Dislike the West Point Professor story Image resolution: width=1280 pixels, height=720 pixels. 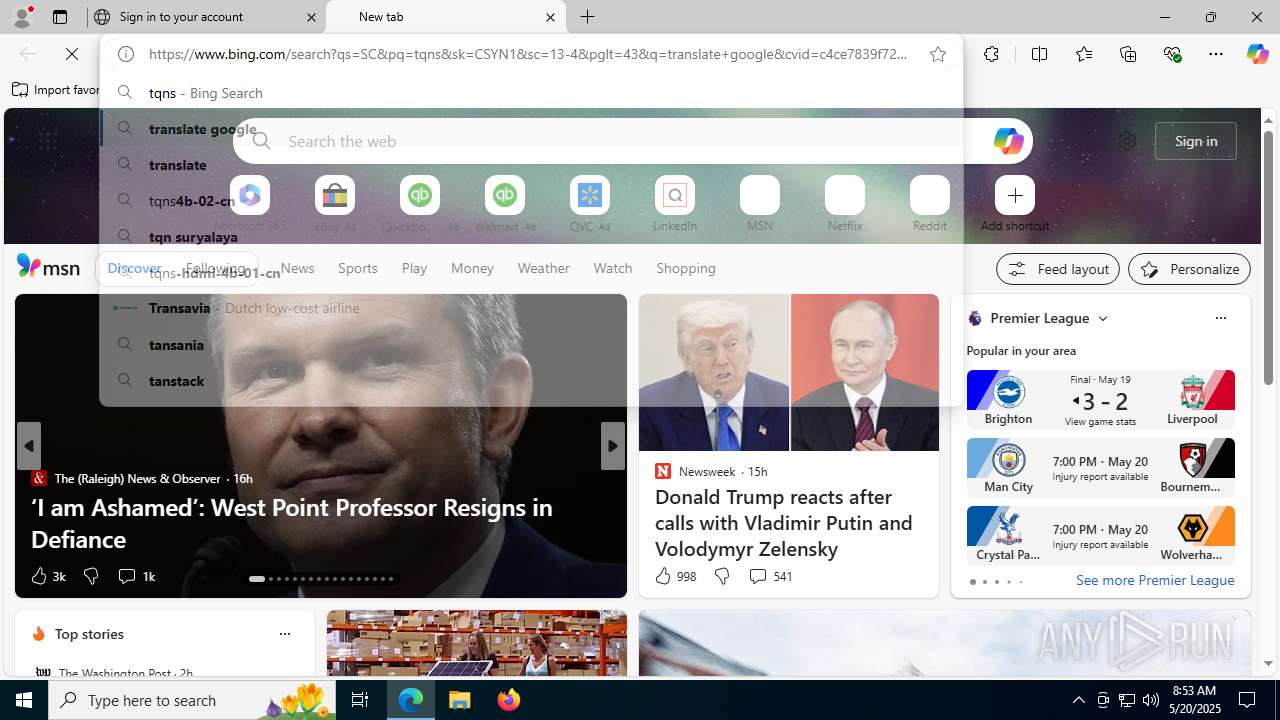click(91, 576)
